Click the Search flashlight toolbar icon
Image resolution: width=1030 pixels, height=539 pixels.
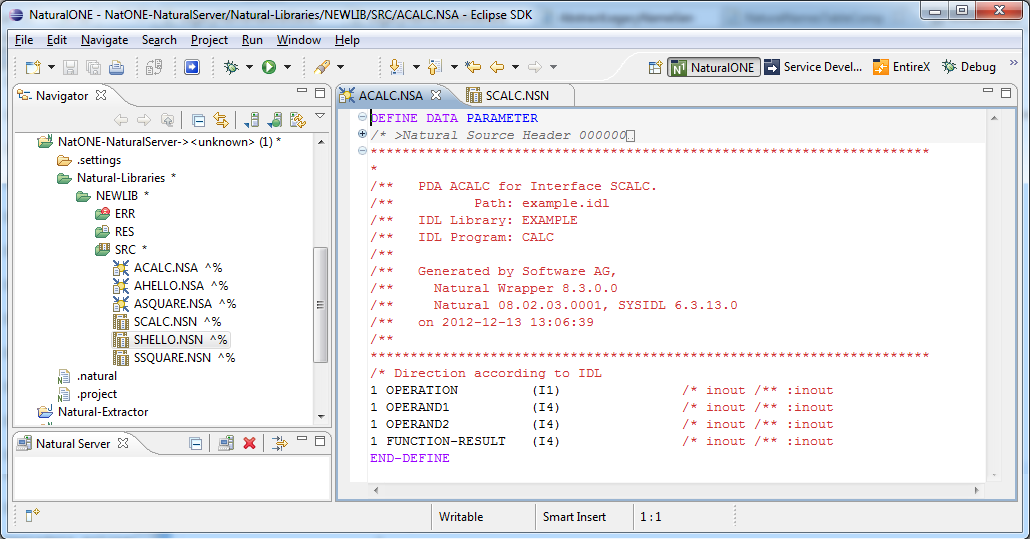point(322,67)
